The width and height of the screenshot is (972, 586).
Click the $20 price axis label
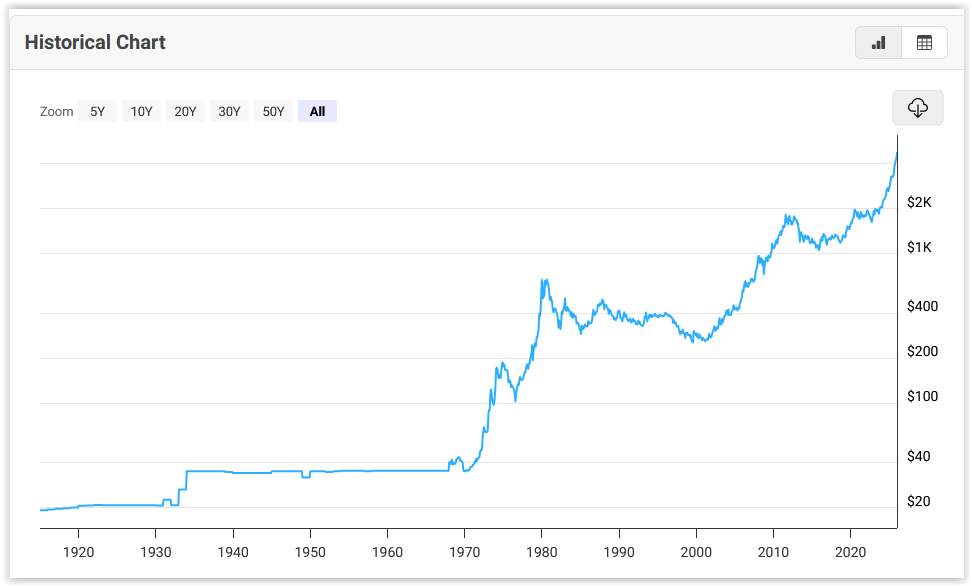[x=919, y=501]
